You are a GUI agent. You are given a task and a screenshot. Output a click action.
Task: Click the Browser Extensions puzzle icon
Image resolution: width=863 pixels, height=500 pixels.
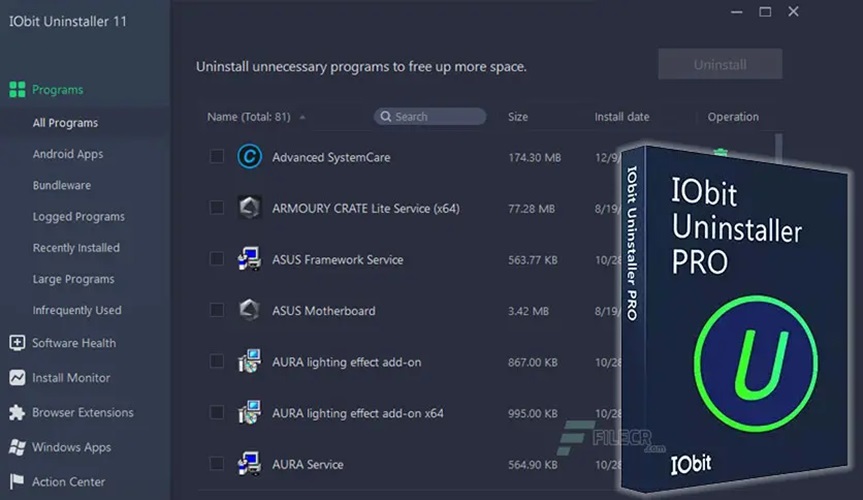(x=17, y=412)
